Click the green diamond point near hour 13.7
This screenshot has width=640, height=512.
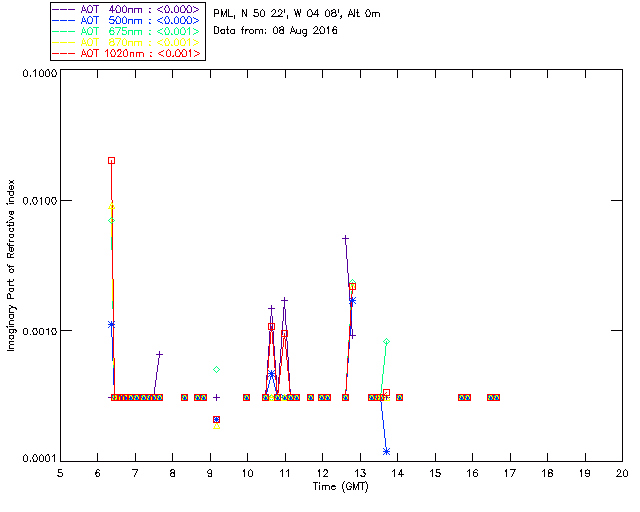pos(387,341)
